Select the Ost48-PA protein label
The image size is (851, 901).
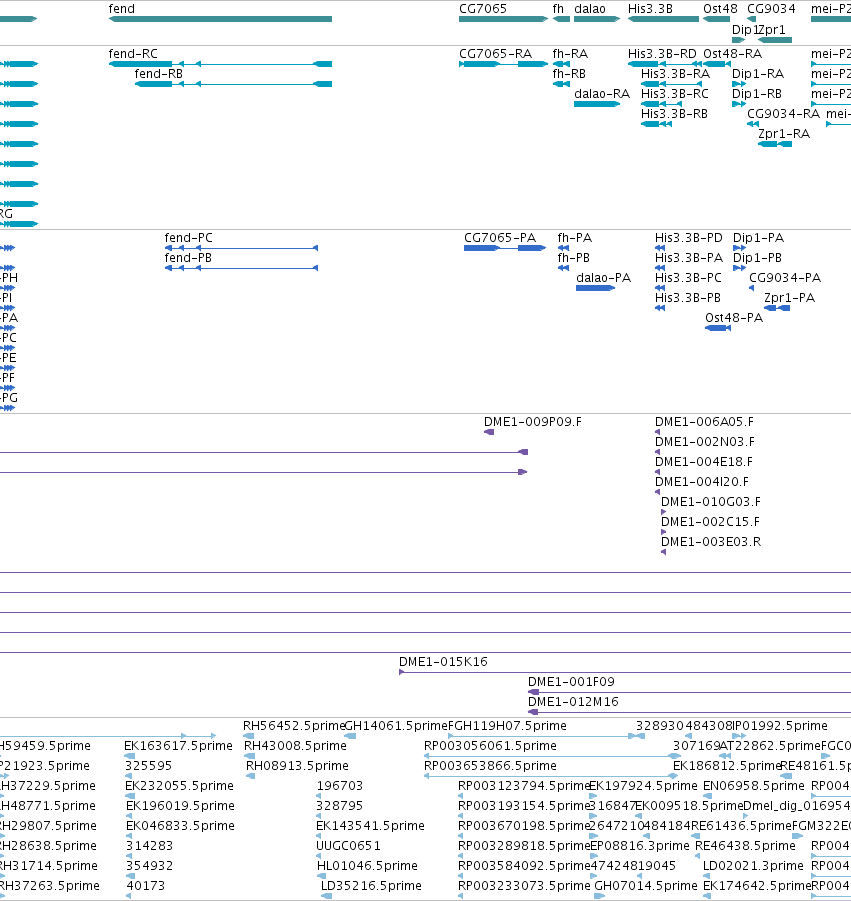coord(734,318)
